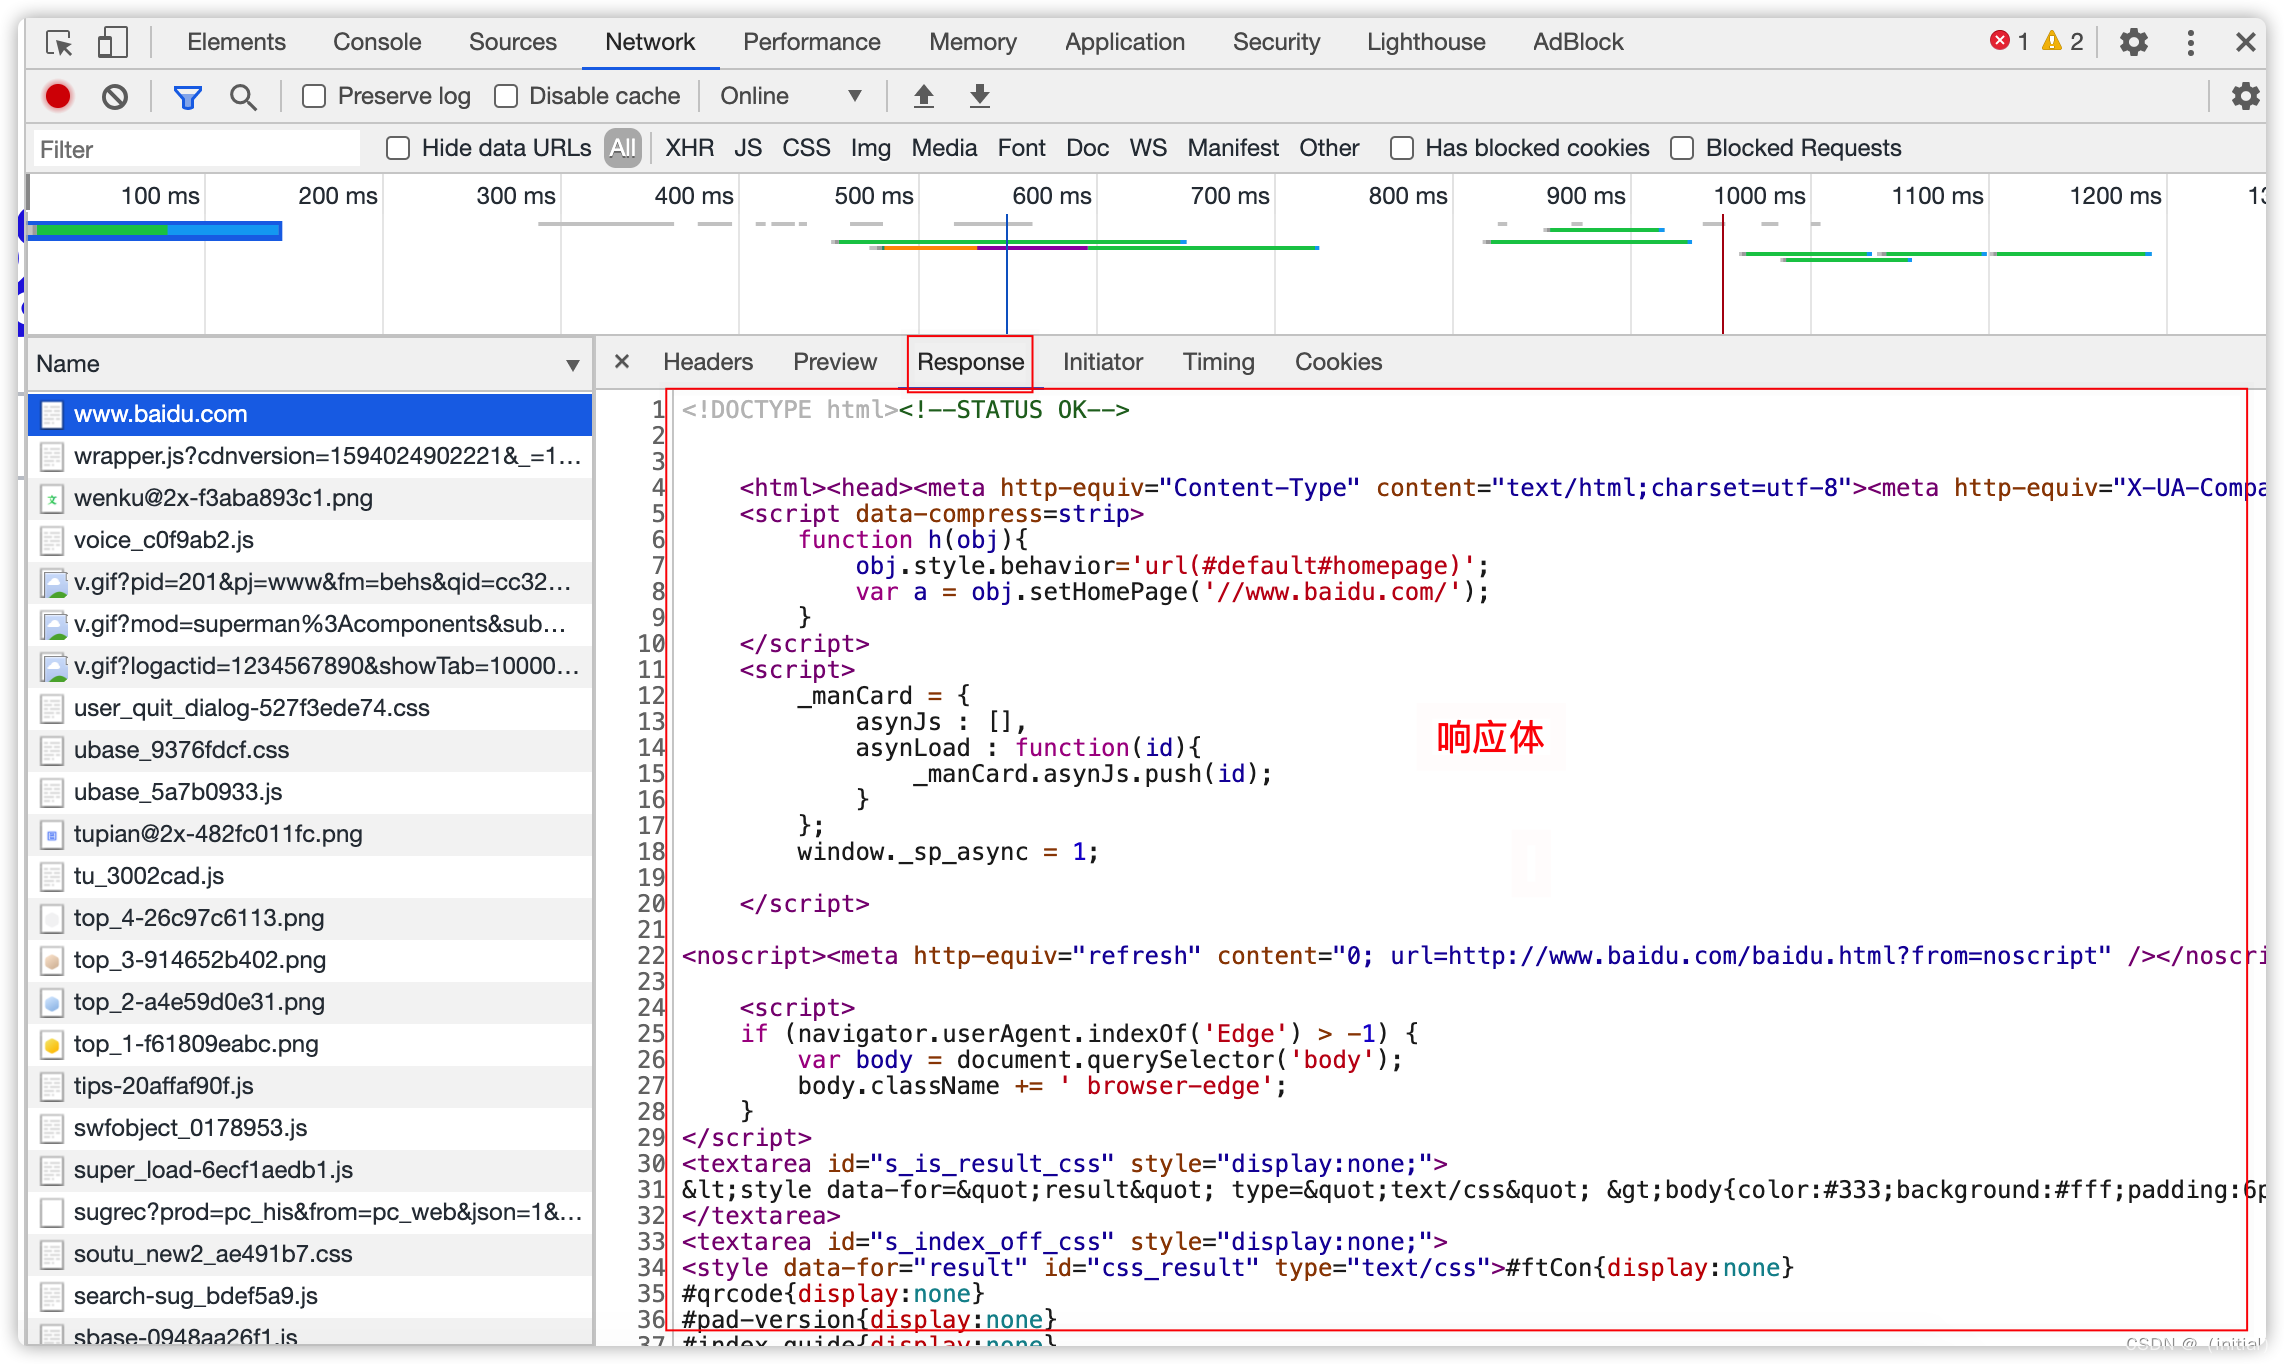Export HAR file with download arrow
2284x1364 pixels.
point(980,96)
